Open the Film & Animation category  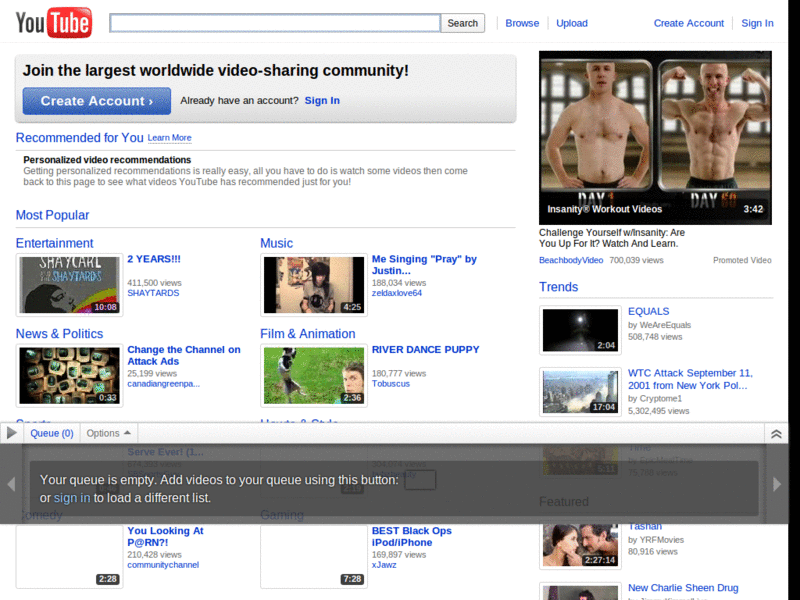click(308, 334)
